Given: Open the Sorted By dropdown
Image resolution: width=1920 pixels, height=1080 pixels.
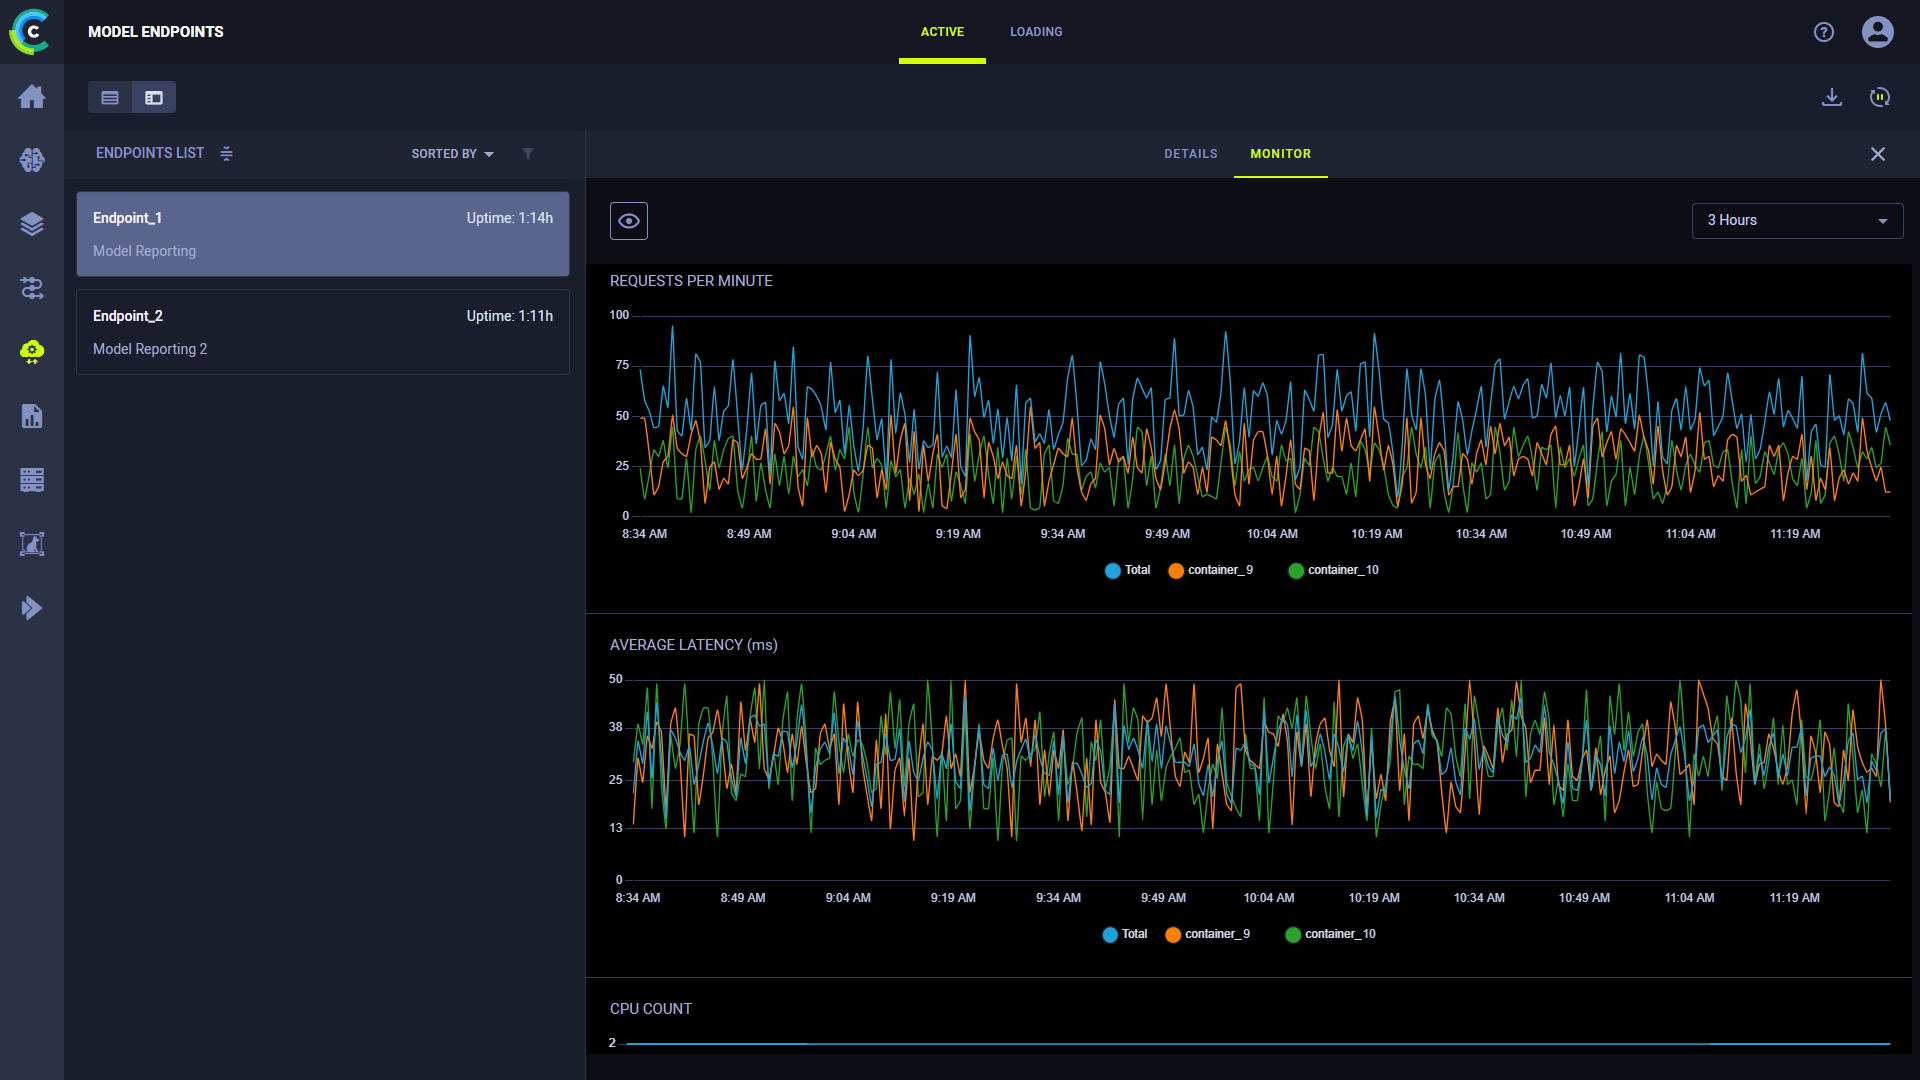Looking at the screenshot, I should pos(452,154).
